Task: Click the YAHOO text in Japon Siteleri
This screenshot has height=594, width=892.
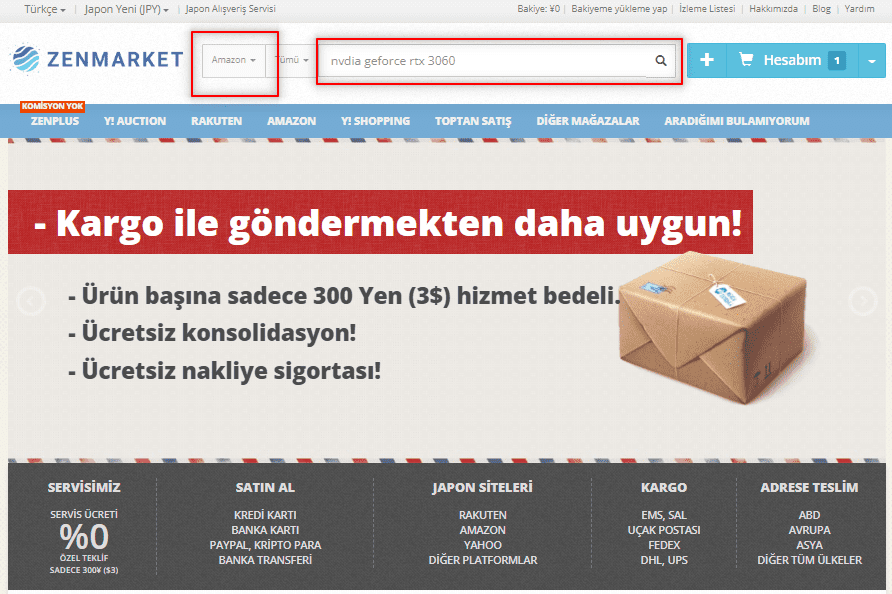Action: (x=482, y=545)
